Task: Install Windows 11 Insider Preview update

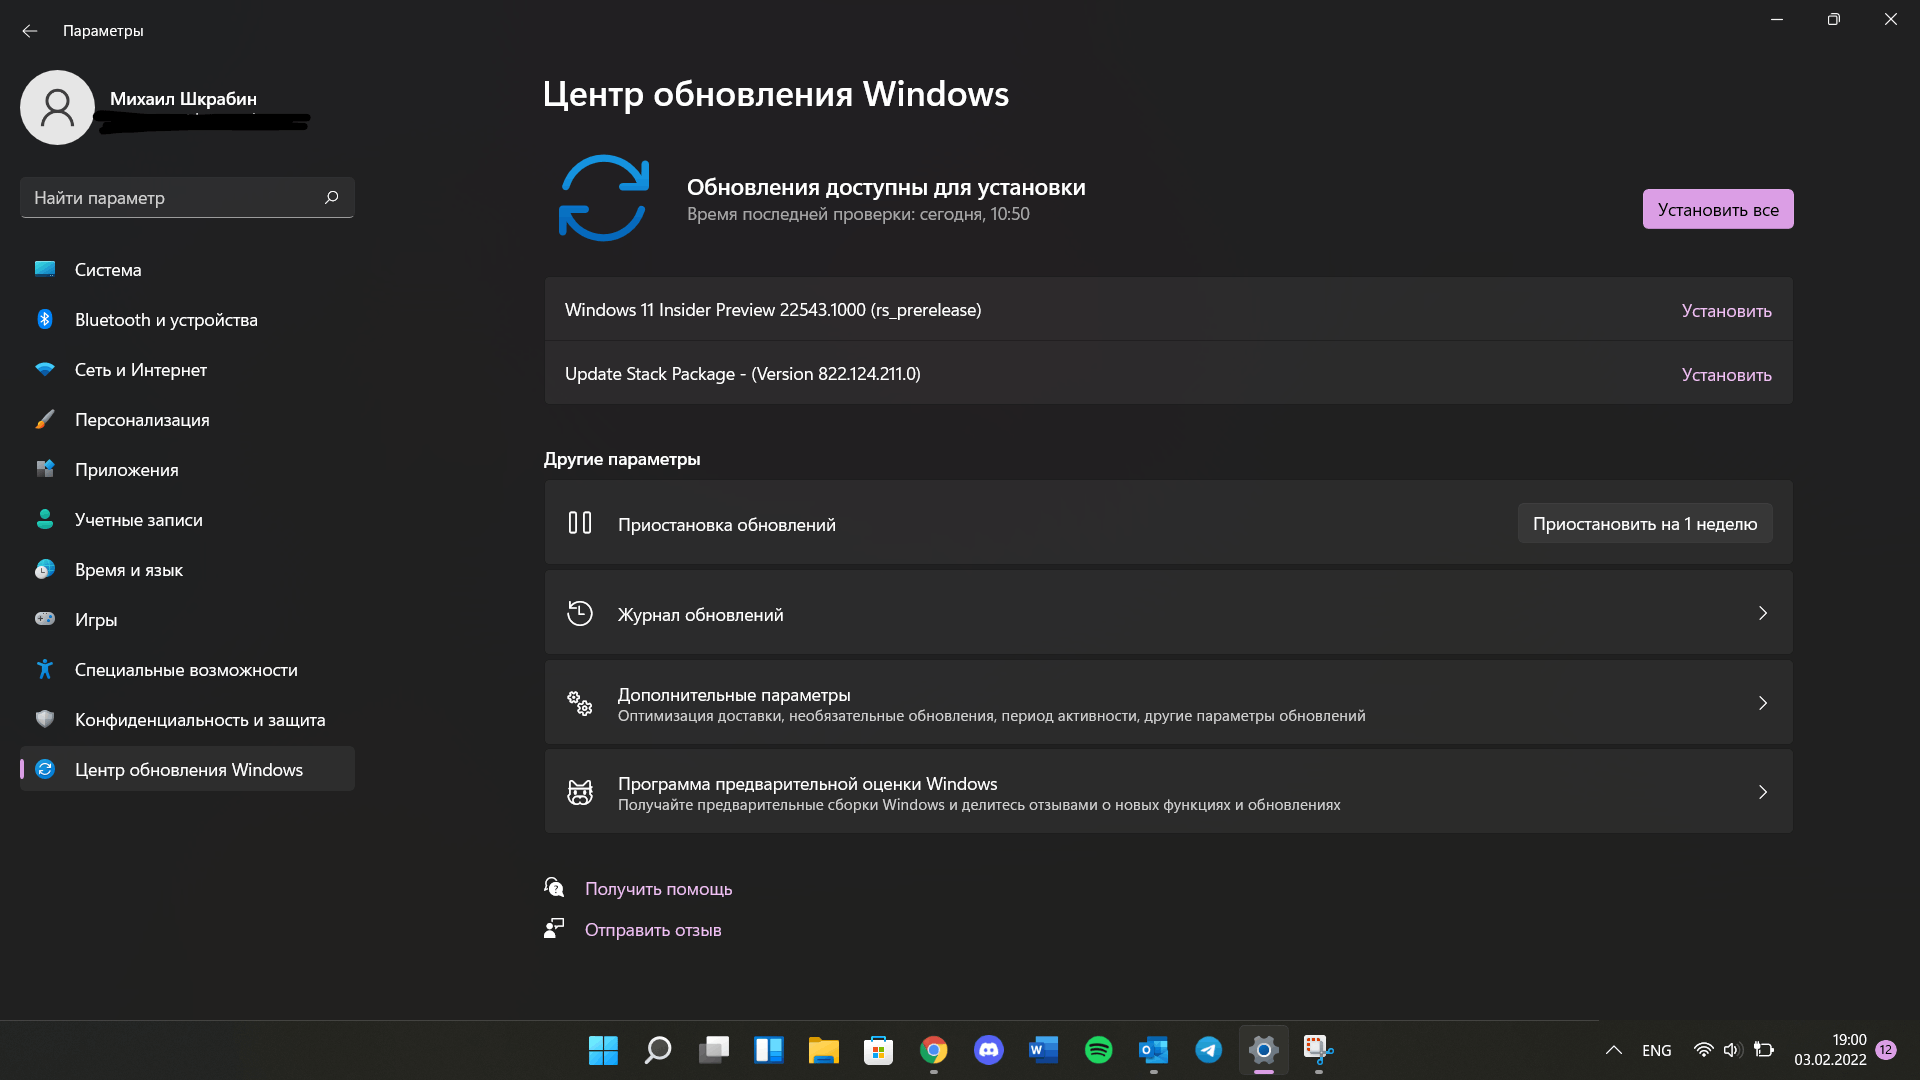Action: click(x=1726, y=311)
